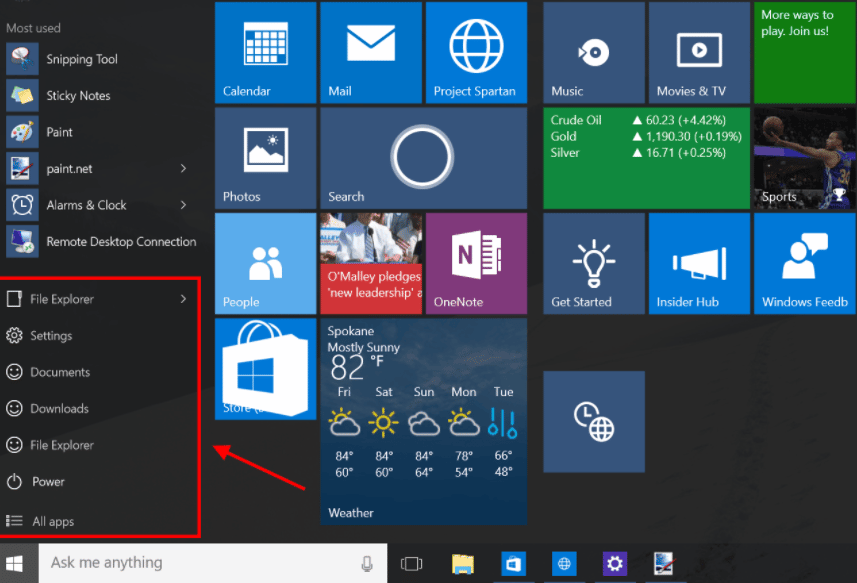Open the green 'More ways to play' tile
The width and height of the screenshot is (857, 583).
(x=805, y=52)
